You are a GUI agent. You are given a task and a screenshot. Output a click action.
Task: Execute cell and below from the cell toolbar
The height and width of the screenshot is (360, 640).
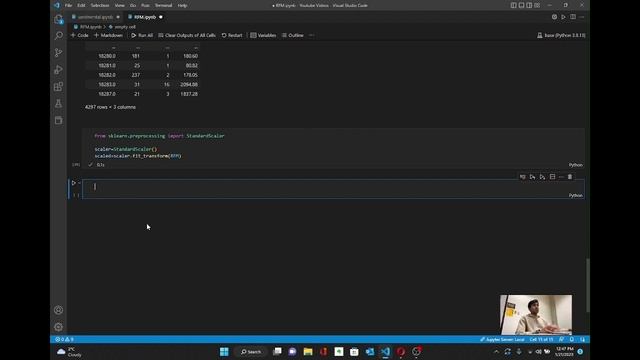(x=542, y=177)
